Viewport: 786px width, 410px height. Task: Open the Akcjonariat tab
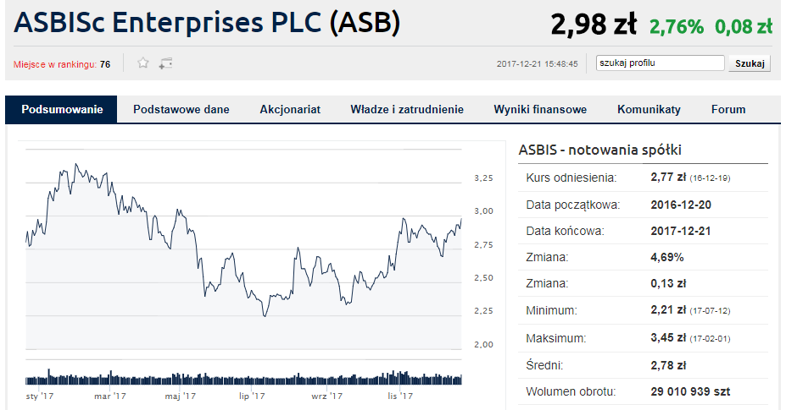pos(290,109)
